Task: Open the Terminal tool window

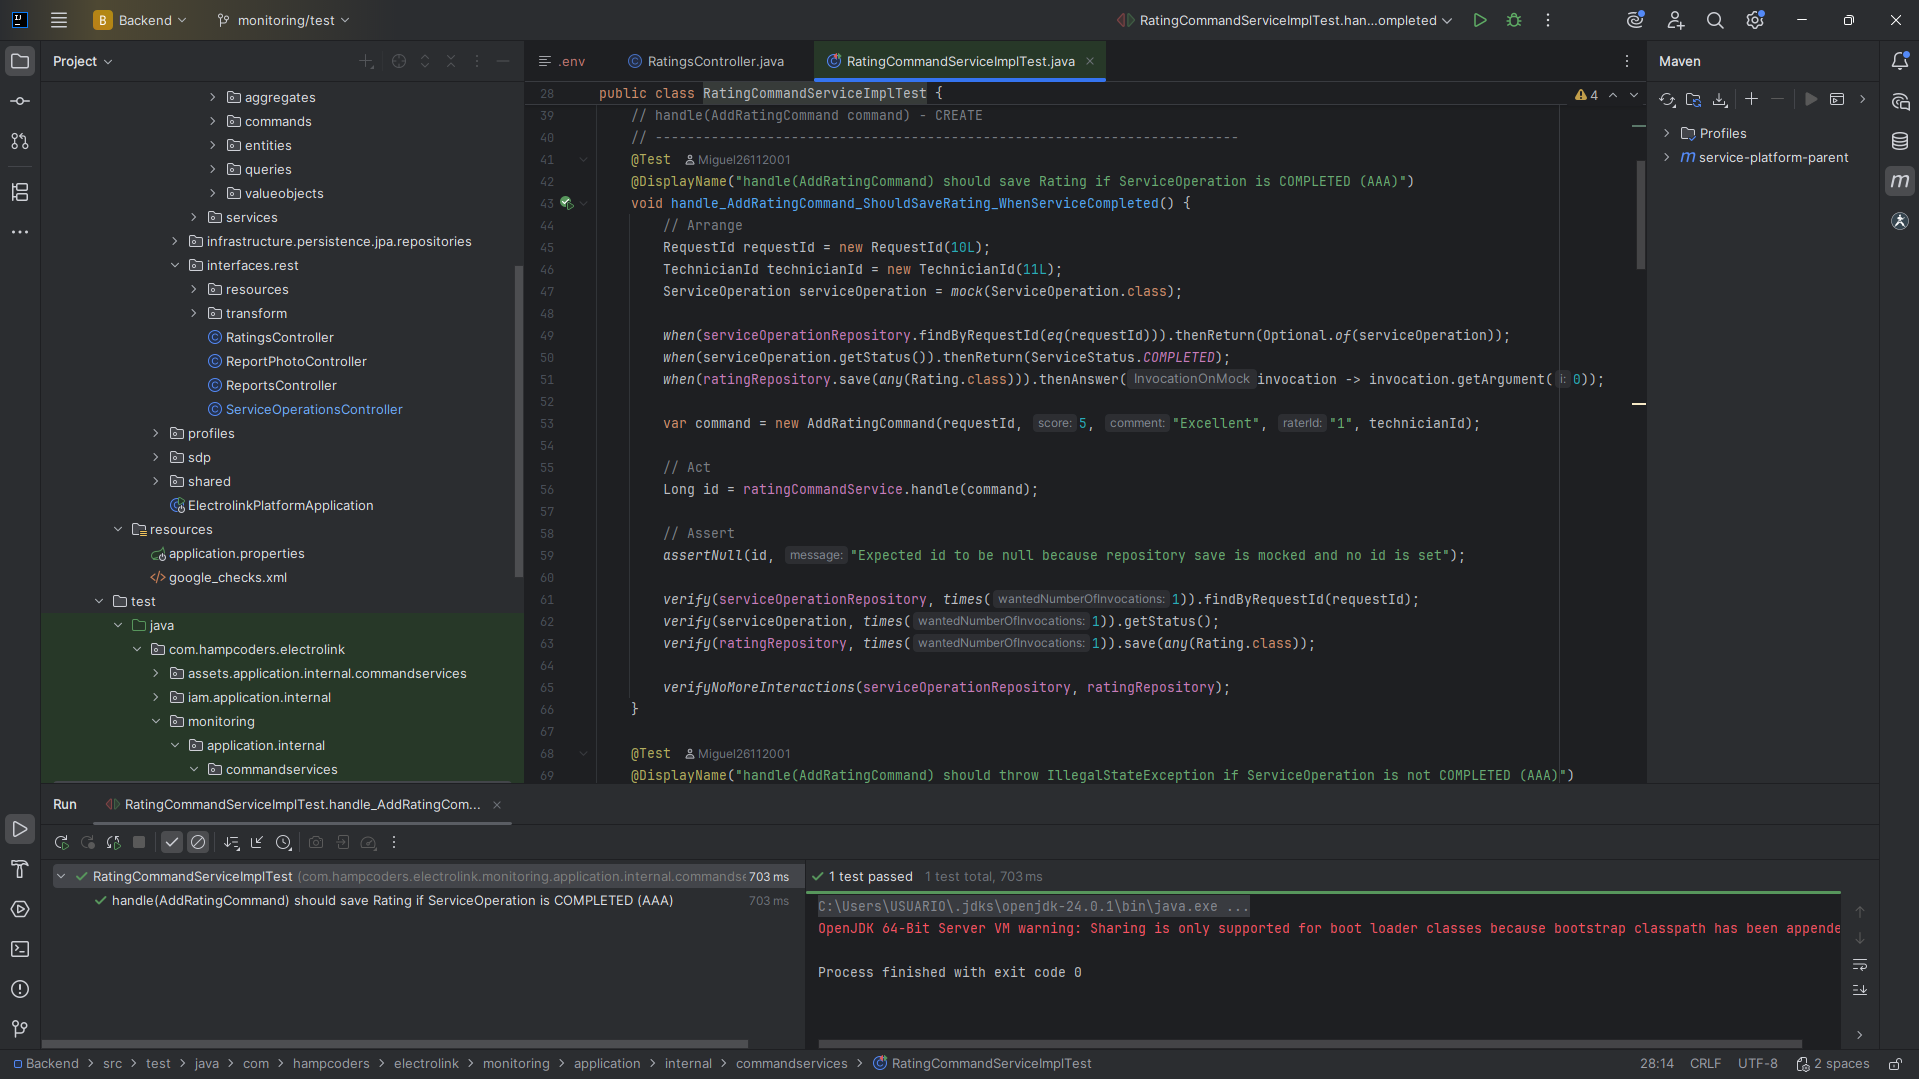Action: (x=20, y=949)
